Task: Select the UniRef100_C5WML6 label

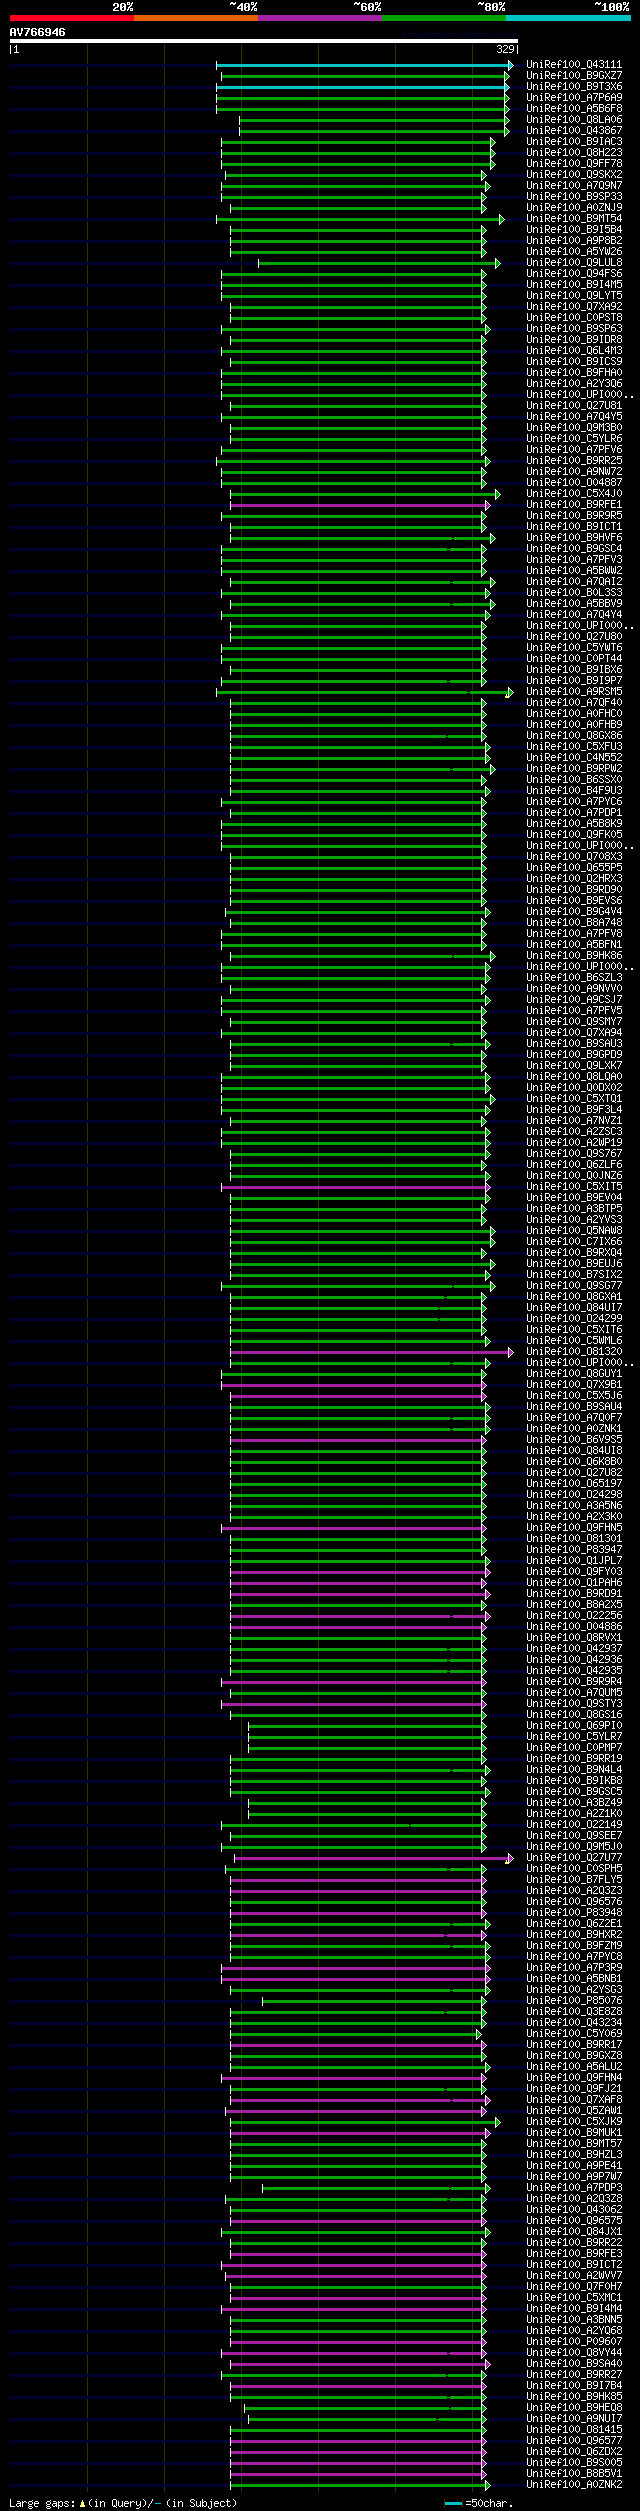Action: tap(574, 1341)
